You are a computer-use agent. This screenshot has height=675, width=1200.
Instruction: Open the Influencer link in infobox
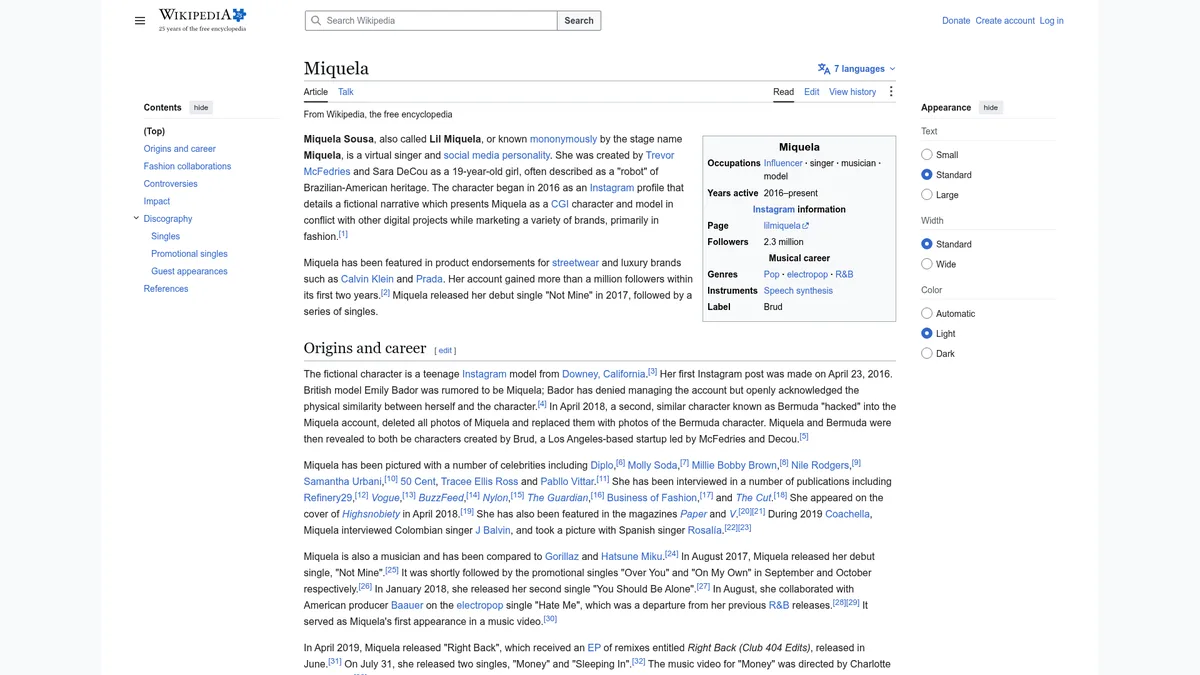(x=783, y=163)
